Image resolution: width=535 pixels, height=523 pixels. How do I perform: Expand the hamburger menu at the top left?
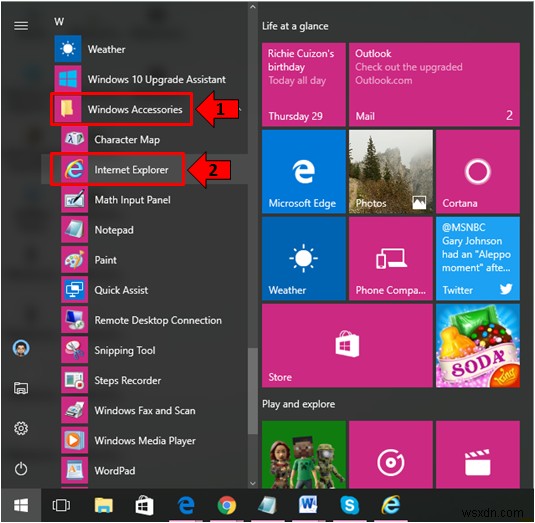pyautogui.click(x=21, y=26)
